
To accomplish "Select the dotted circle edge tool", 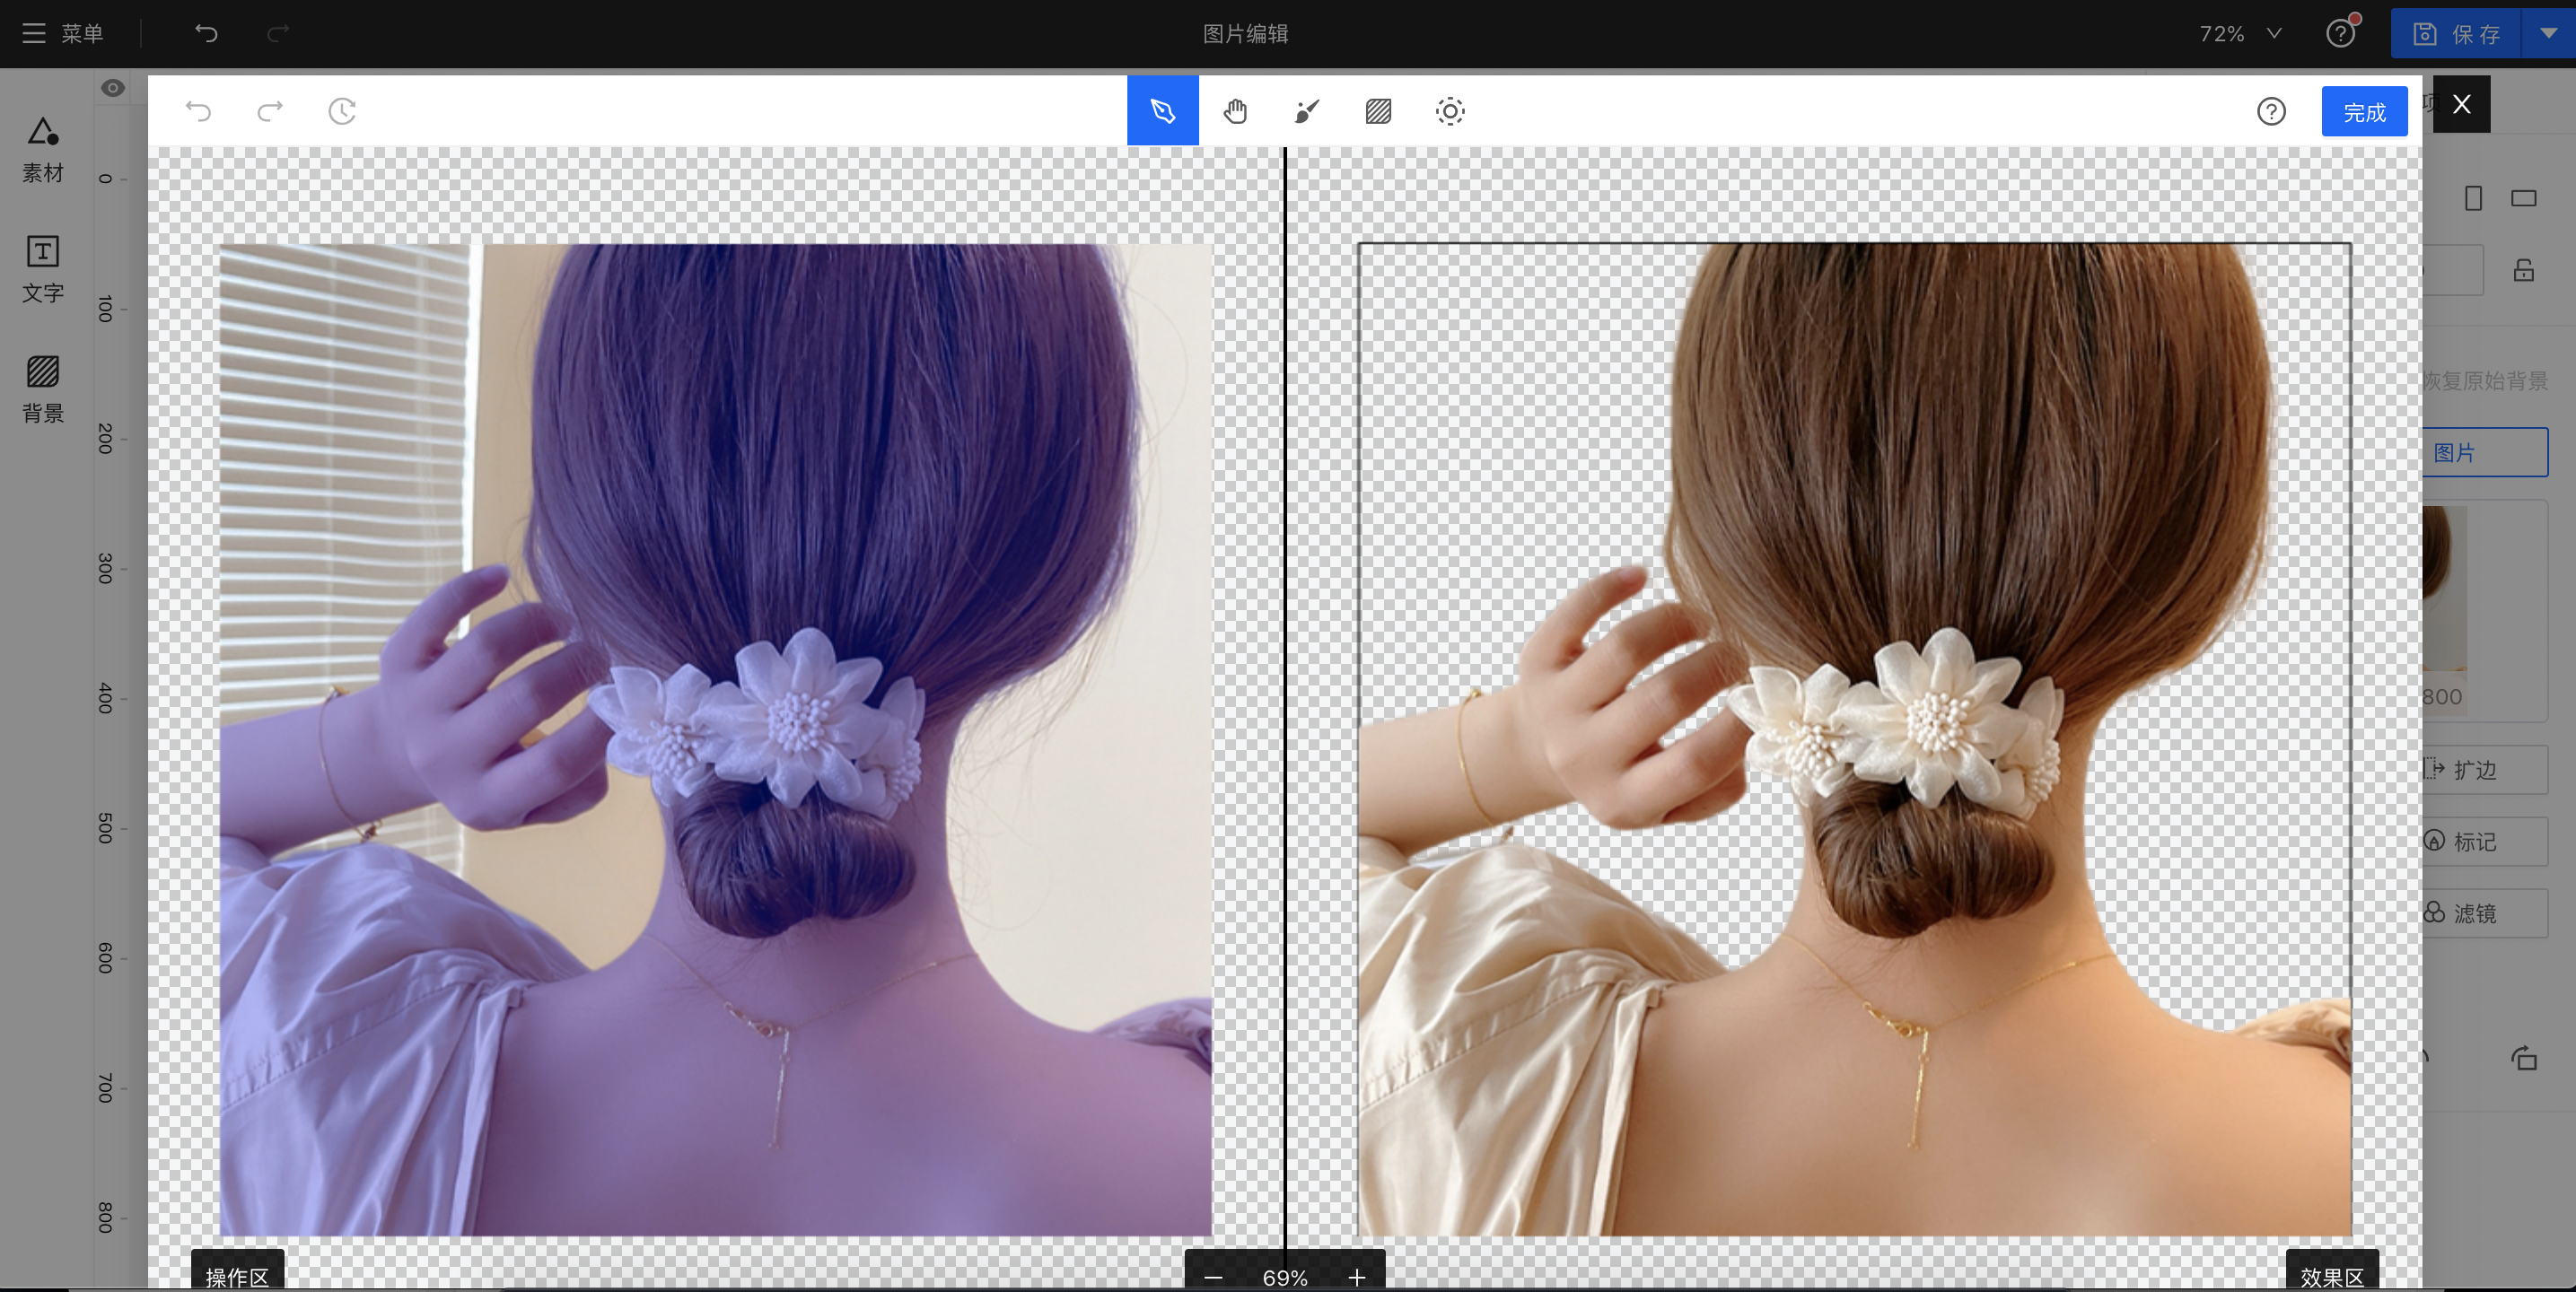I will [x=1450, y=111].
